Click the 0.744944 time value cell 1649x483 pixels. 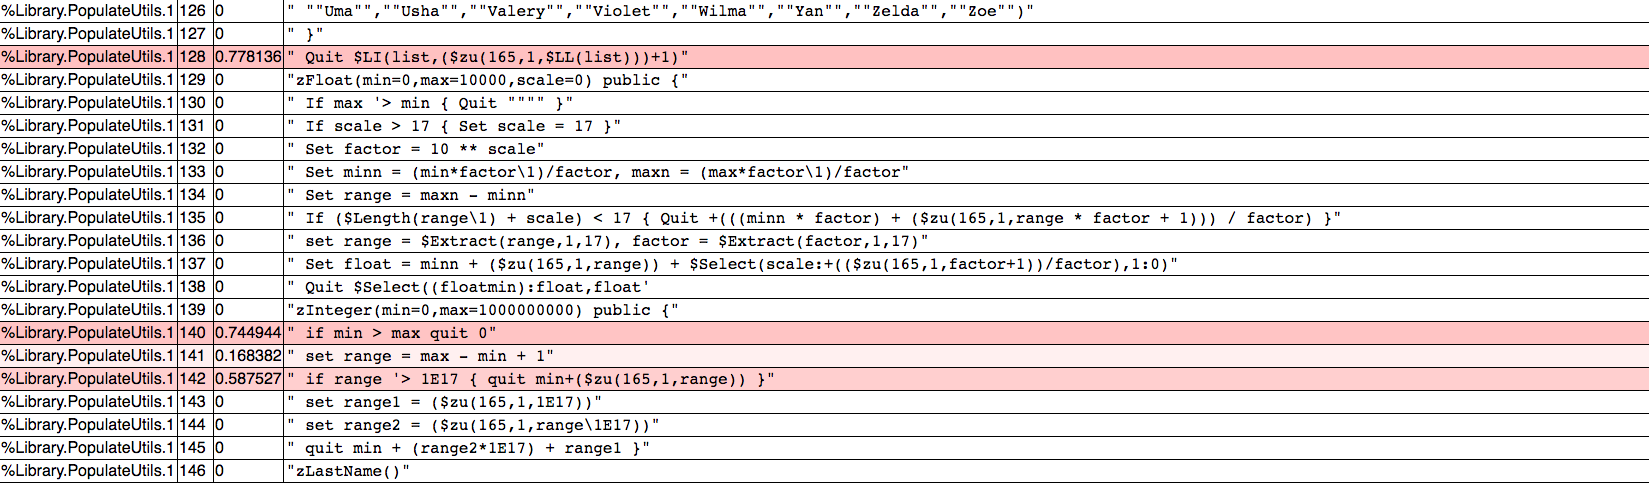pos(248,333)
